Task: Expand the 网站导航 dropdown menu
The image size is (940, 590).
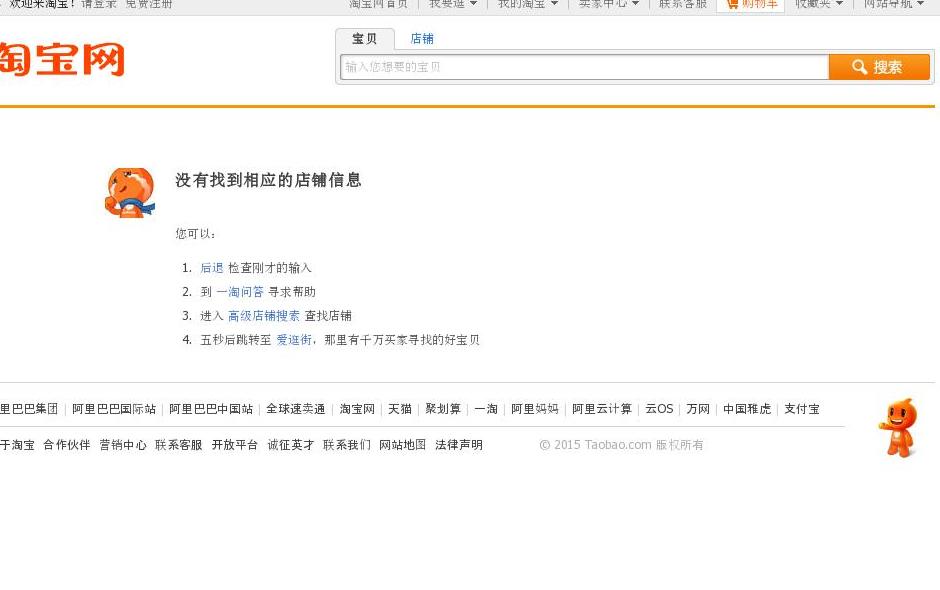Action: (x=894, y=4)
